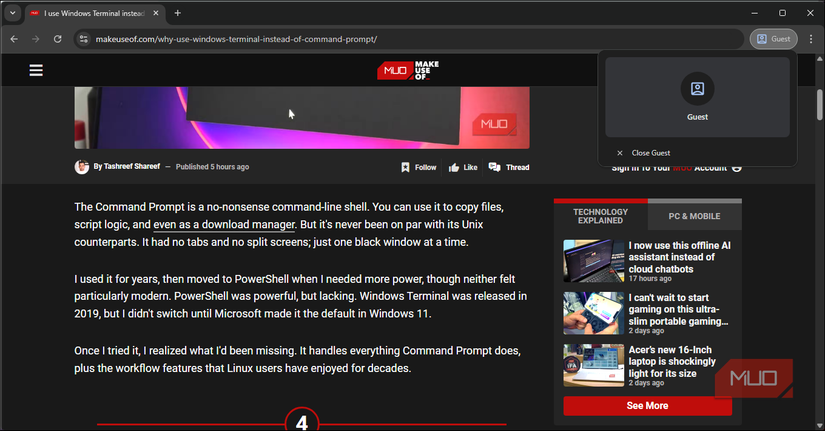Viewport: 825px width, 431px height.
Task: Click 'Published 5 hours ago' text
Action: (x=212, y=167)
